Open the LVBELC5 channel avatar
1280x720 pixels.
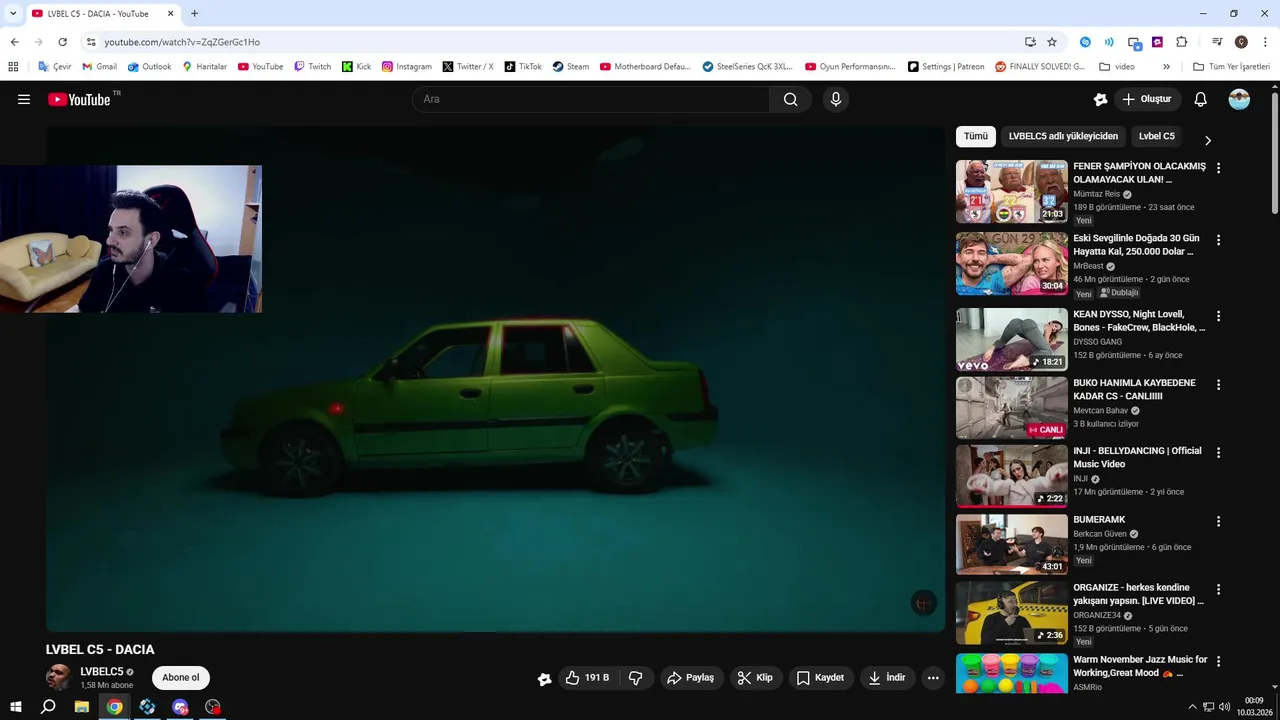(59, 677)
